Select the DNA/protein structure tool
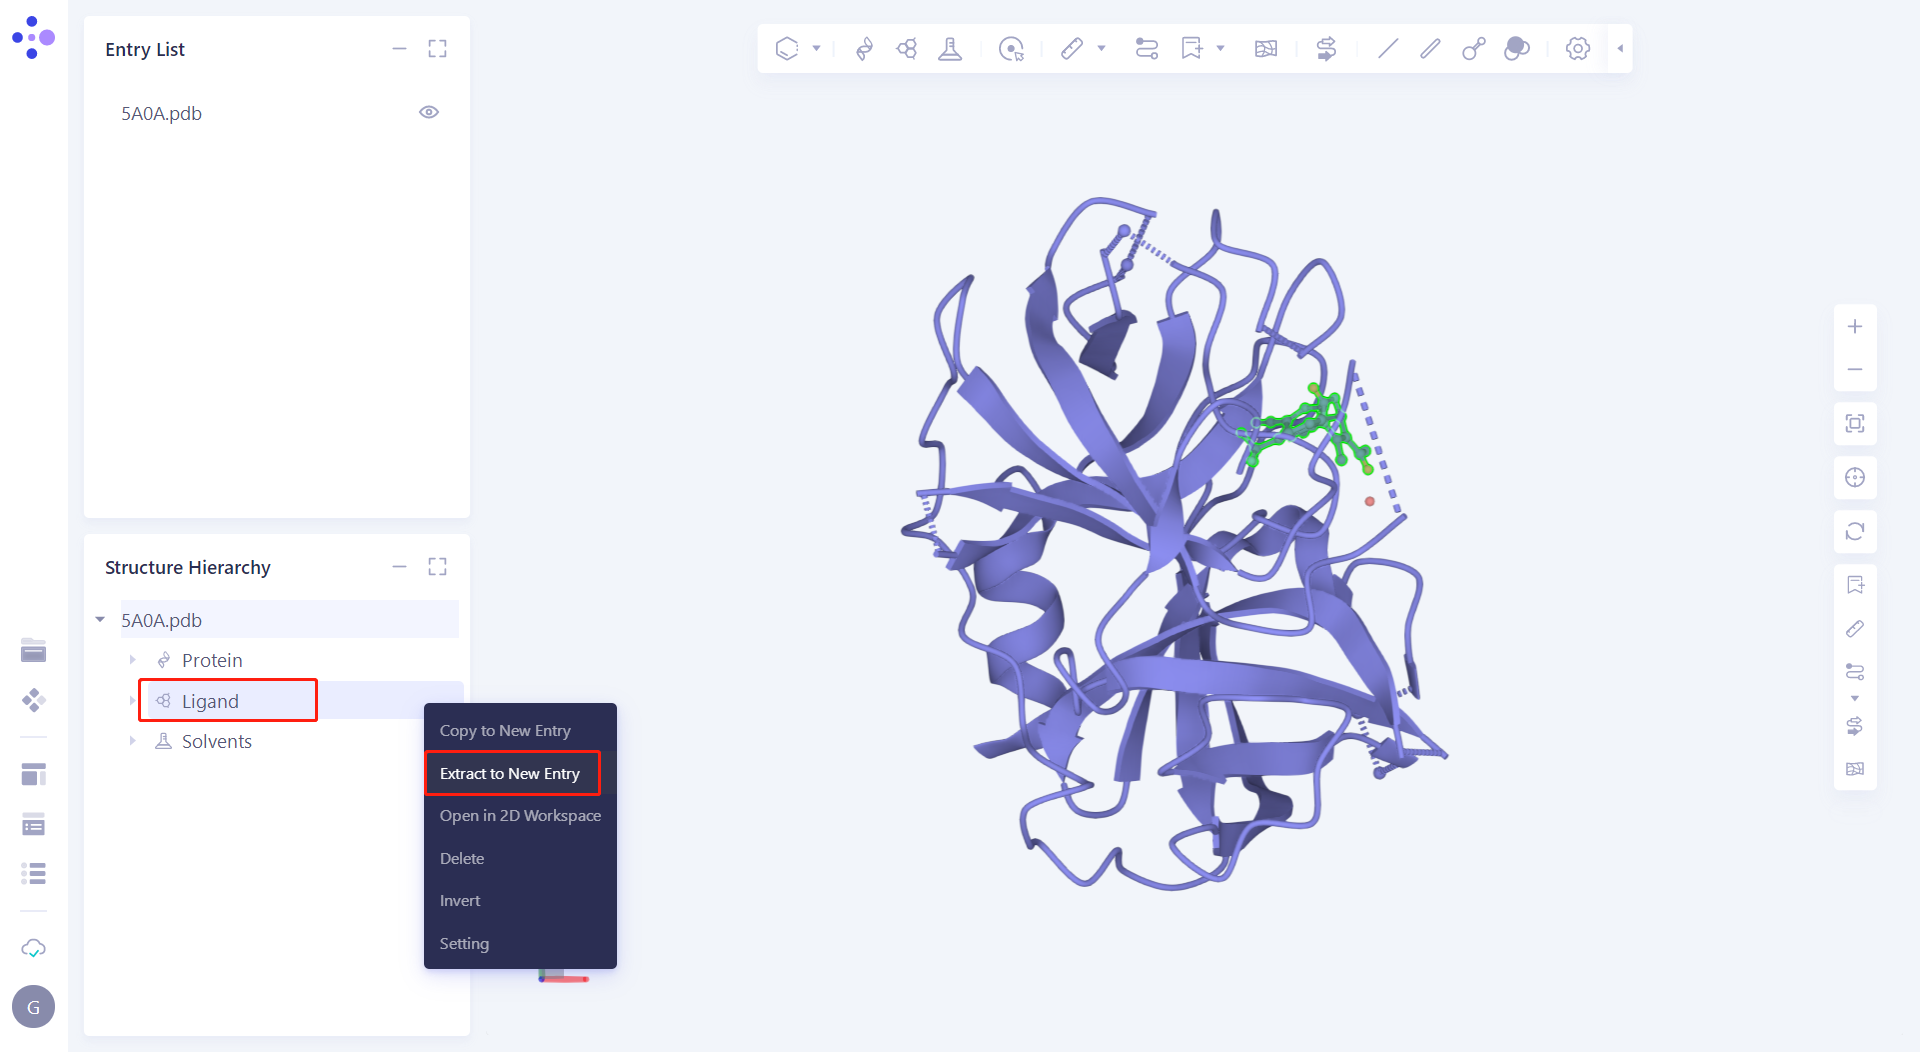The image size is (1920, 1052). pyautogui.click(x=863, y=48)
